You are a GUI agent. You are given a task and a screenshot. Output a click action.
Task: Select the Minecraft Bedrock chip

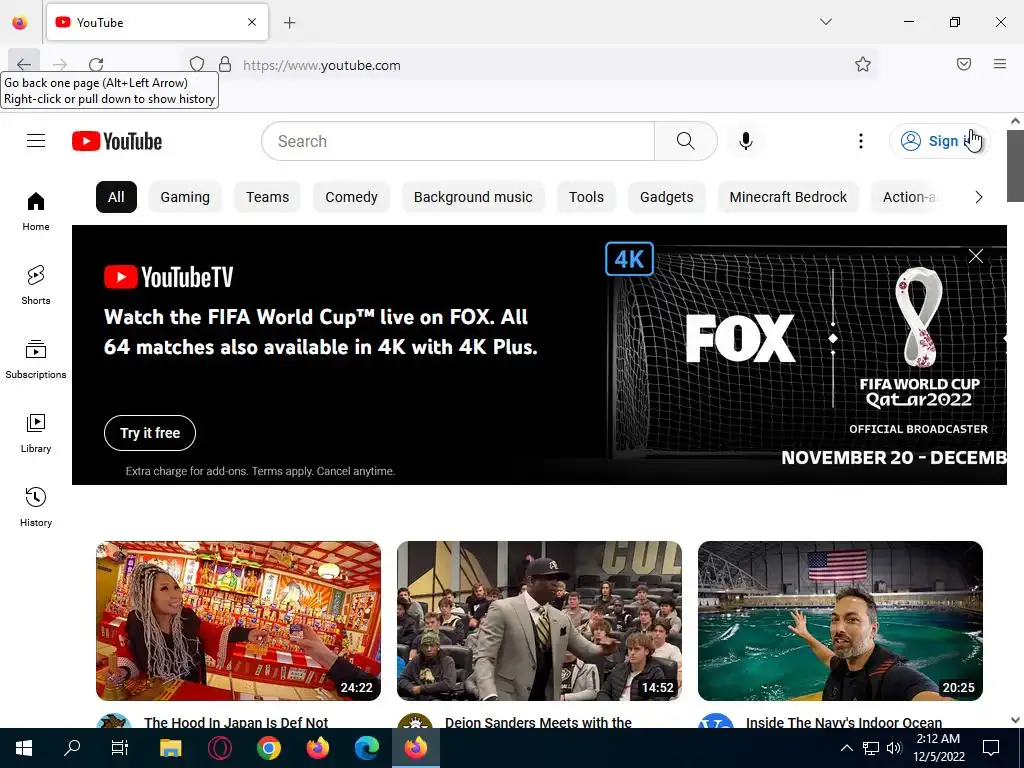pyautogui.click(x=788, y=197)
